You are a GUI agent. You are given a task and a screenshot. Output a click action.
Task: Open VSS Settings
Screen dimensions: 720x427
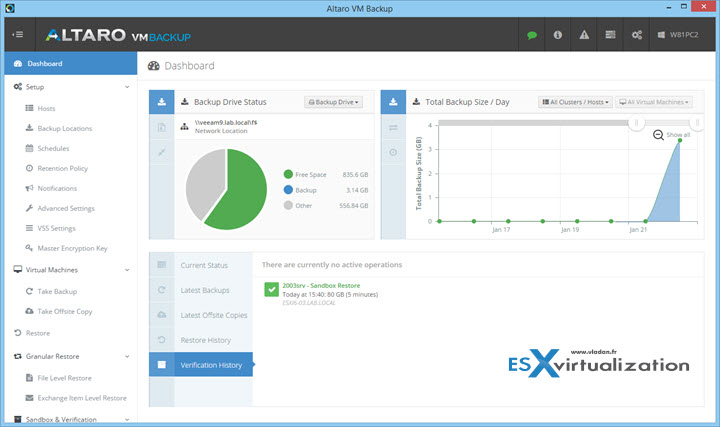(x=56, y=228)
